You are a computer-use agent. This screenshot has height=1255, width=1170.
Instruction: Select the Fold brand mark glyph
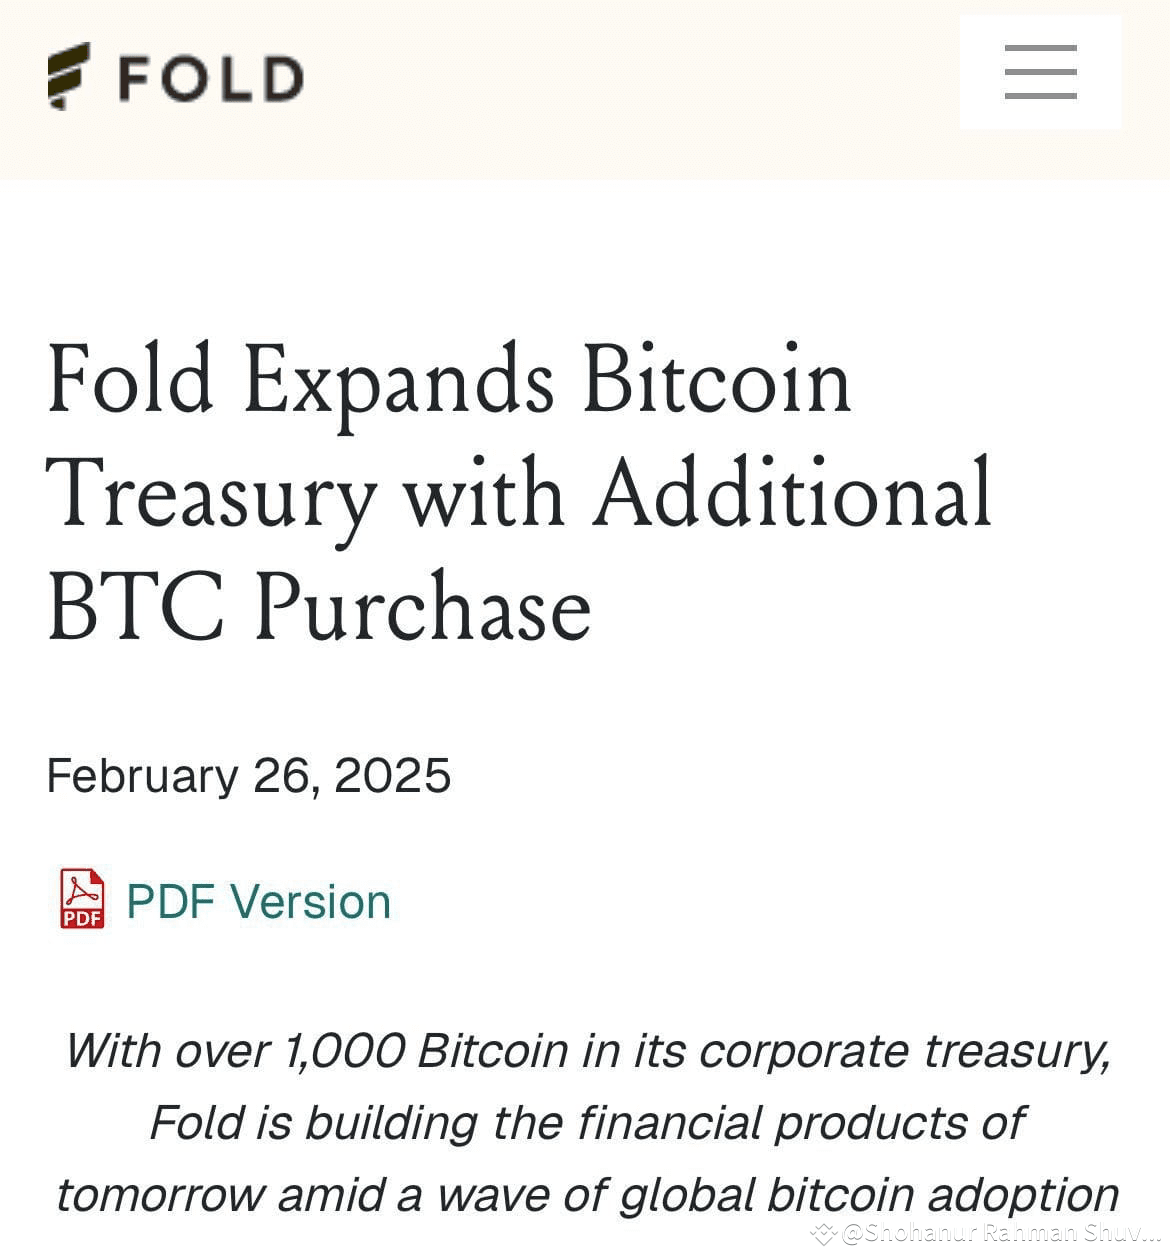coord(68,75)
